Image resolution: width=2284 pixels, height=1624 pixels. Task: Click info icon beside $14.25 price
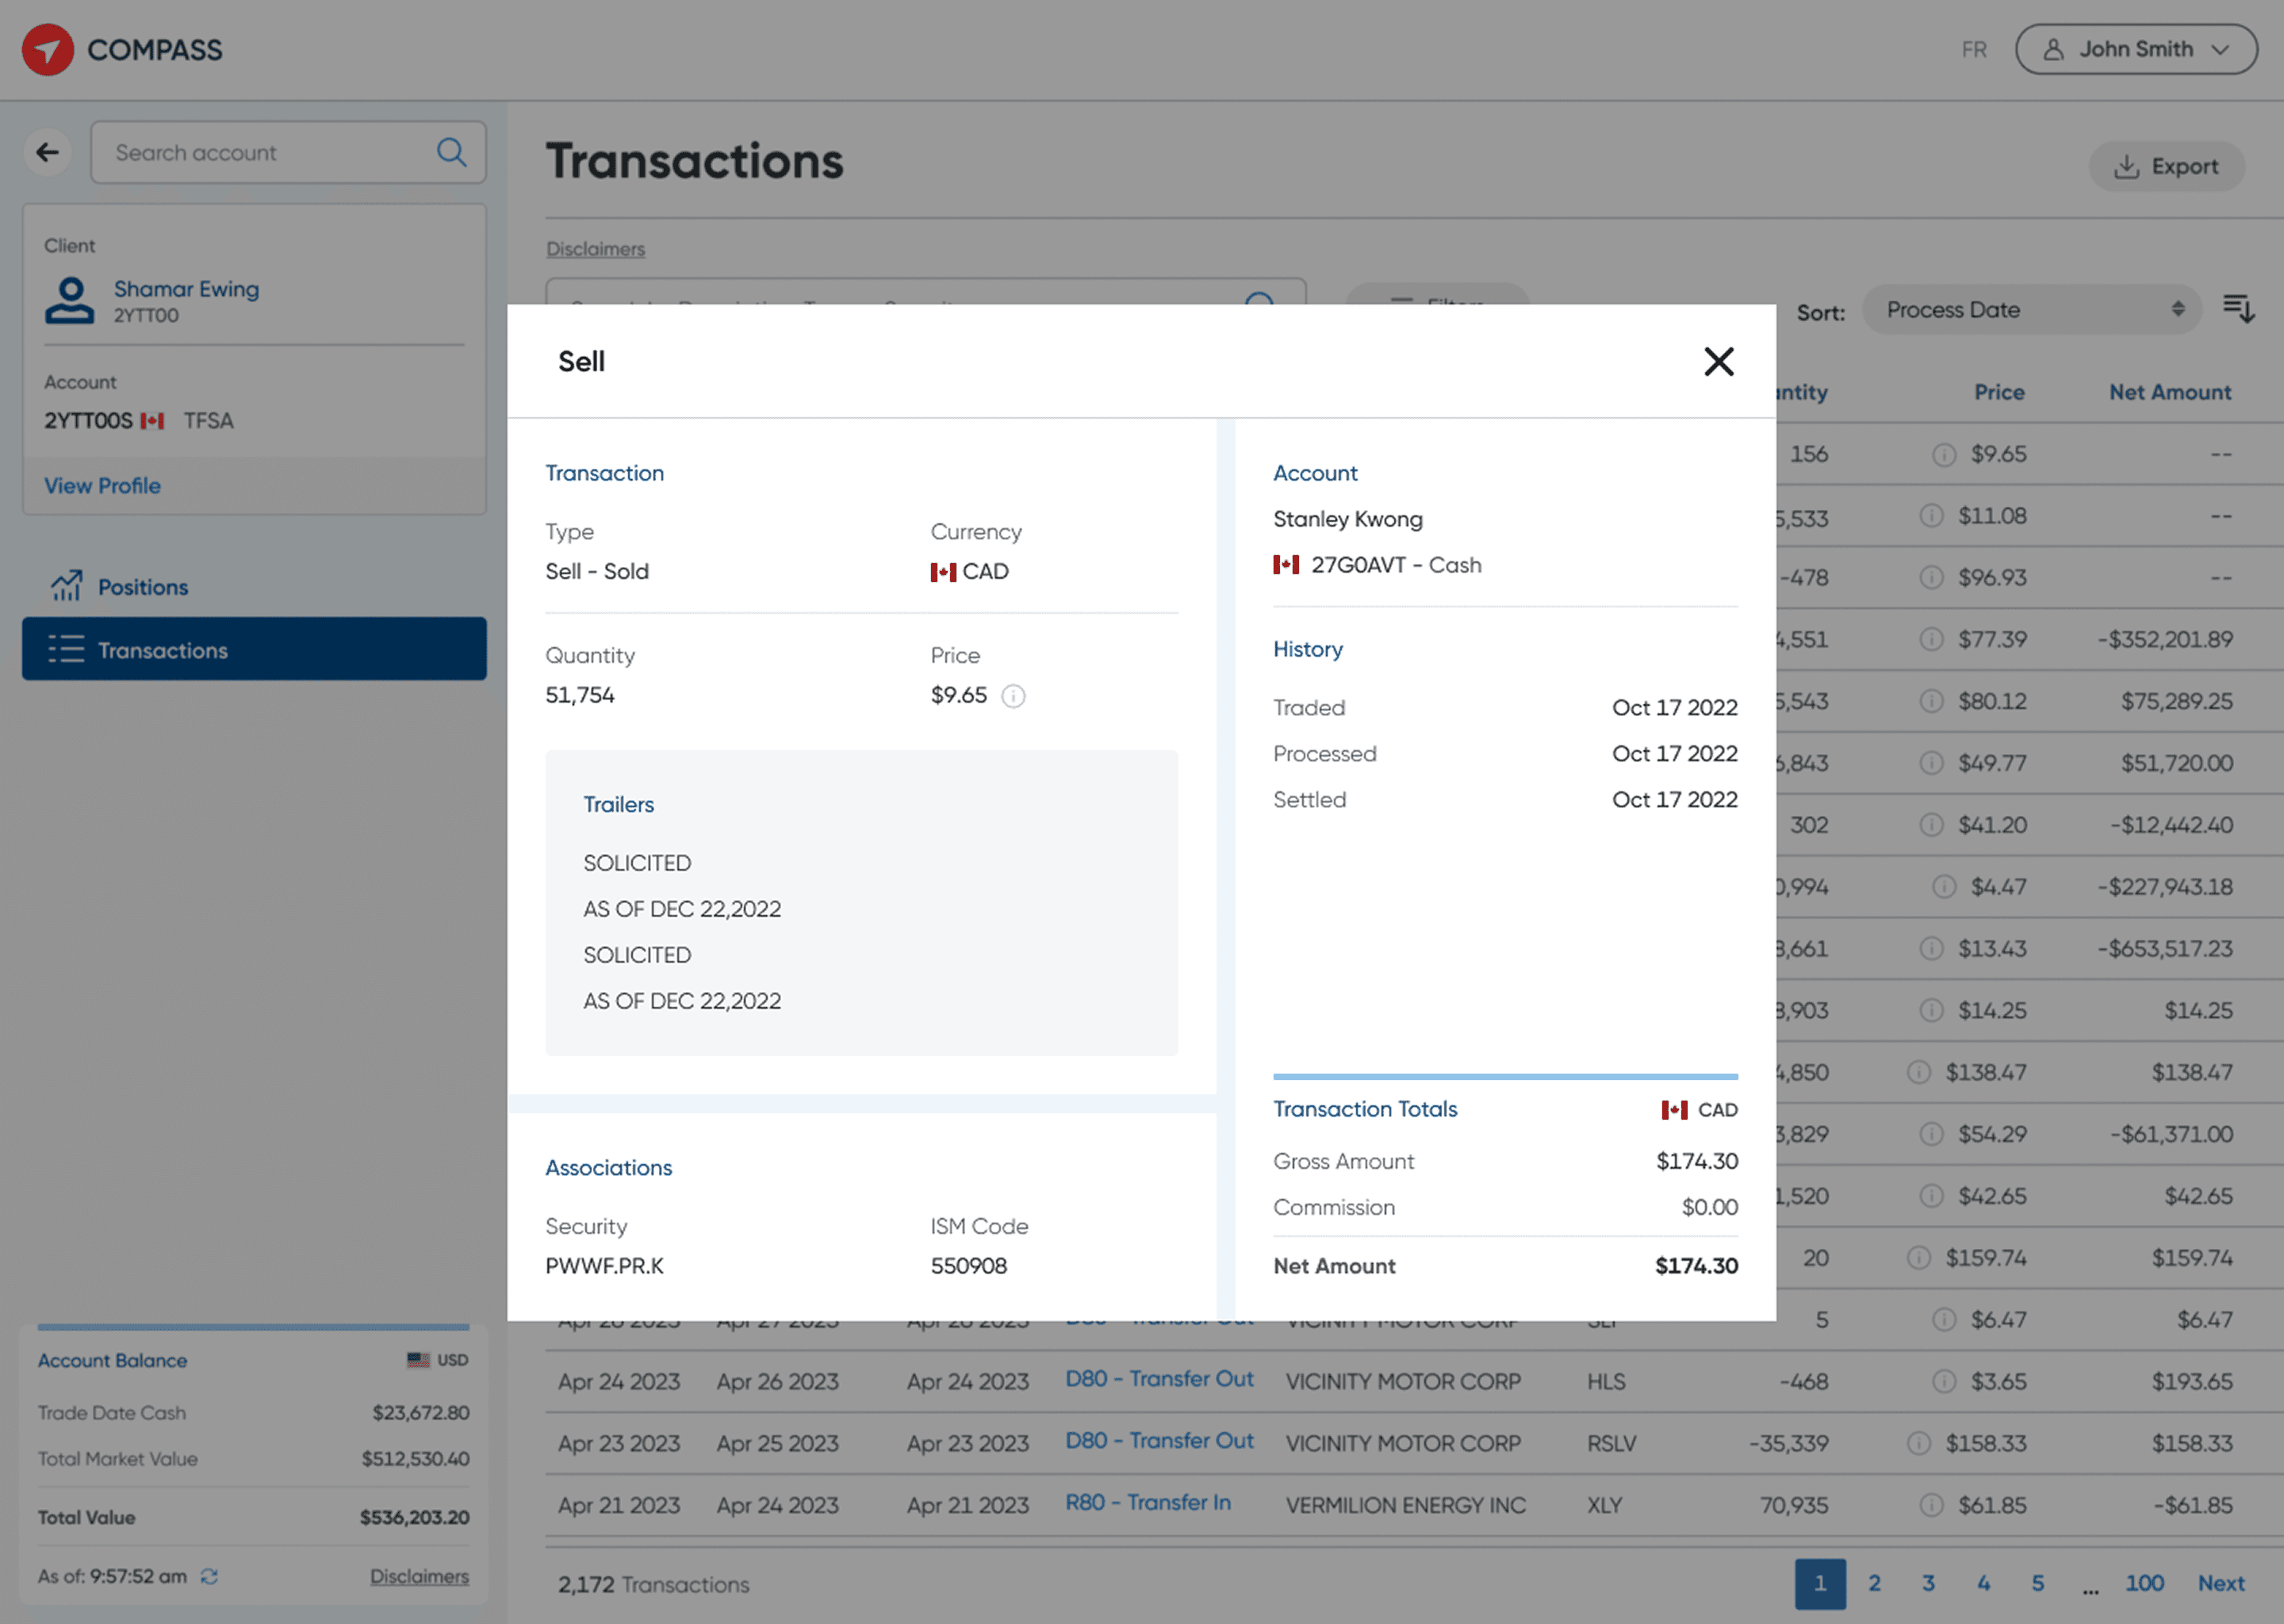1930,1010
